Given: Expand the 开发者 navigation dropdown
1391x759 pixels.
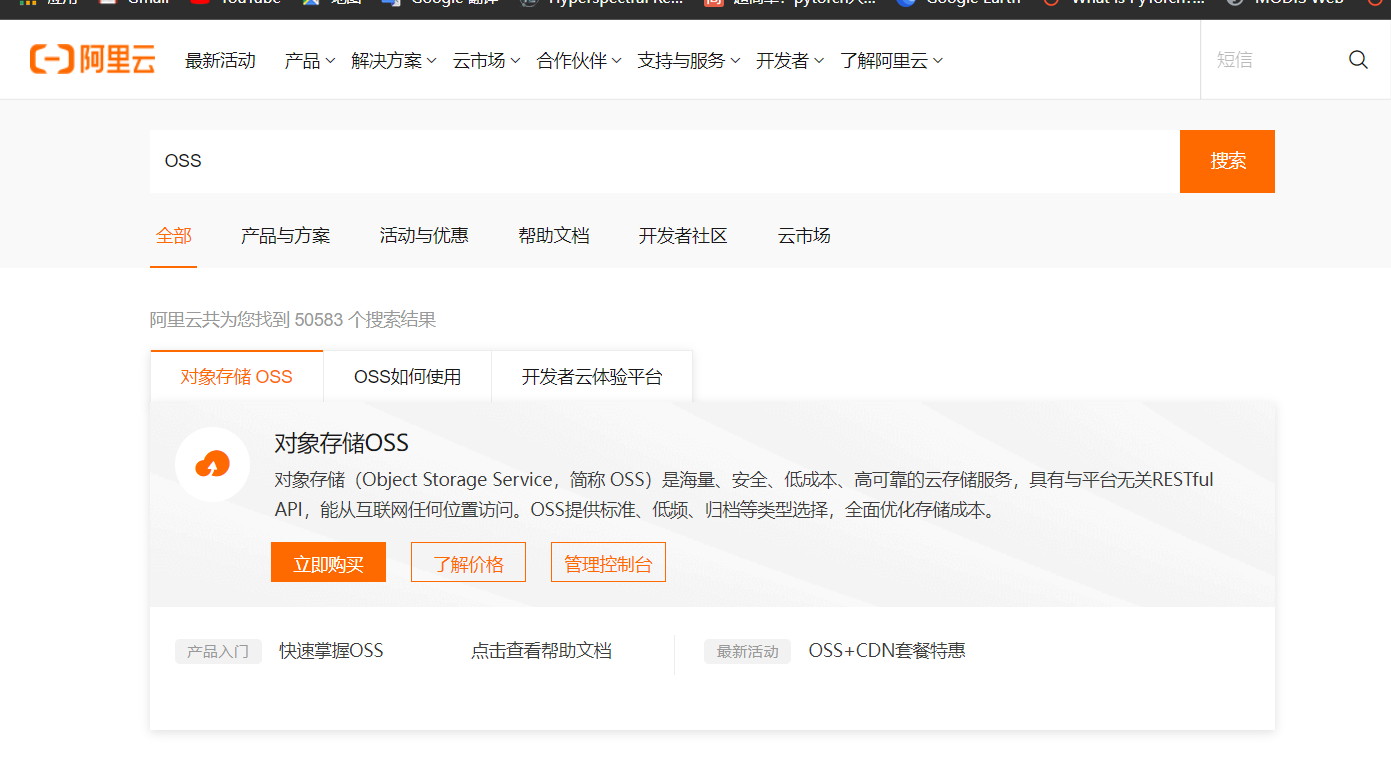Looking at the screenshot, I should point(790,61).
